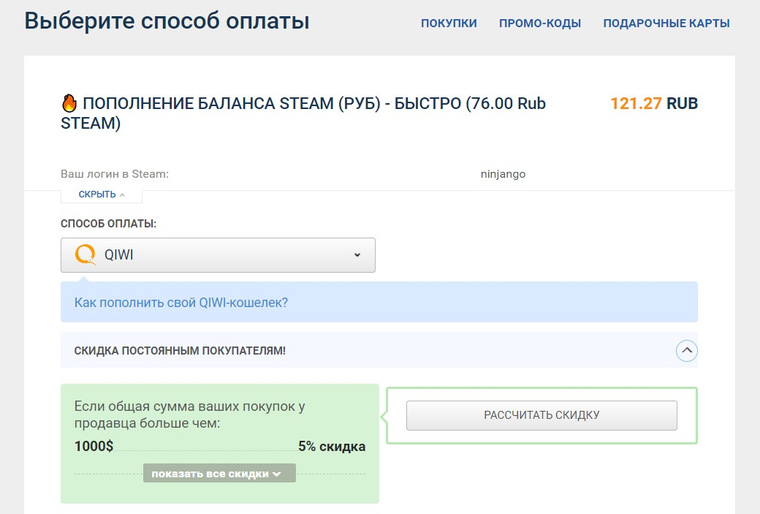Click the Steam login value ninjango
This screenshot has width=760, height=514.
503,174
